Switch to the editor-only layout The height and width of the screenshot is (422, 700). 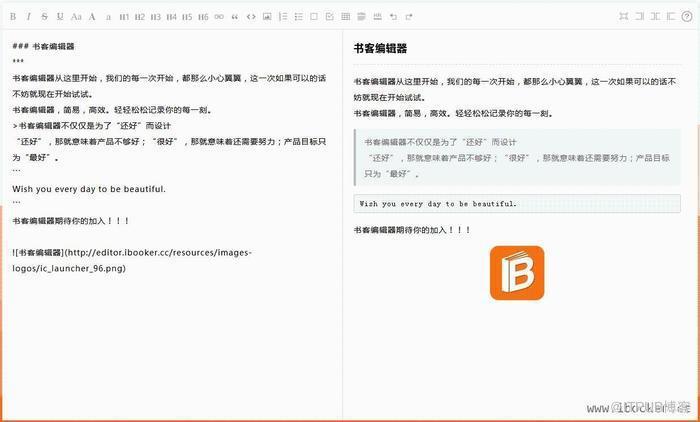coord(640,17)
